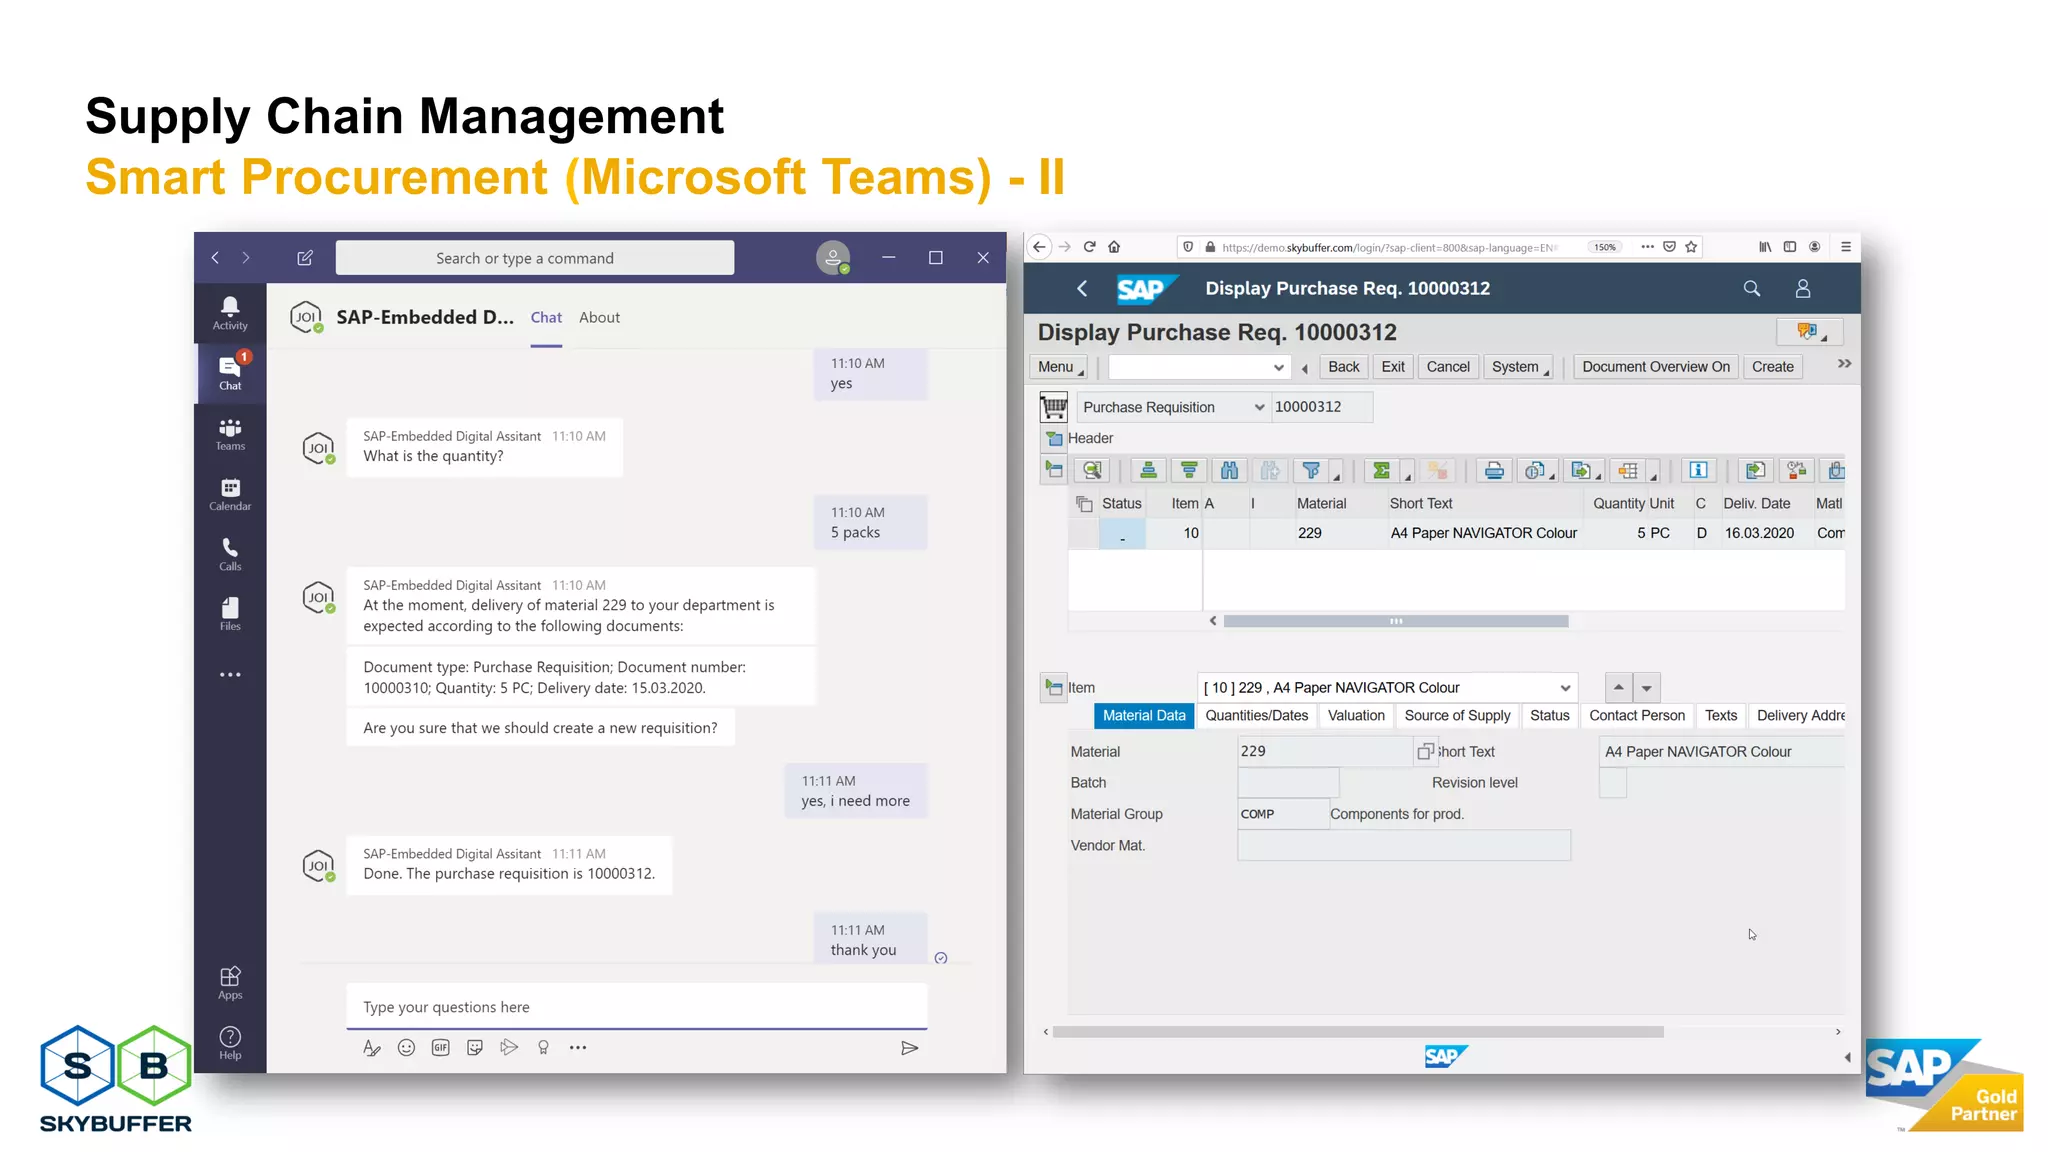Switch to the Quantities/Dates tab

point(1256,715)
